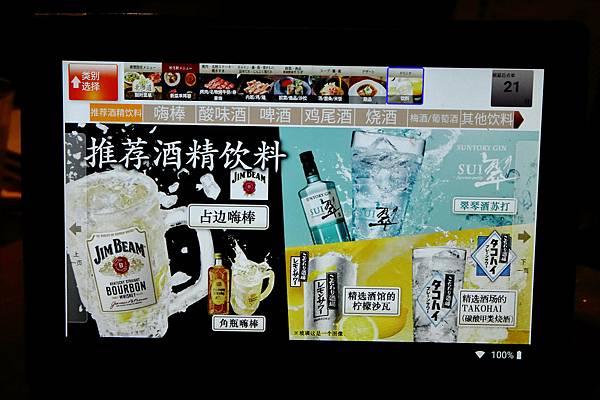
Task: Tap the WiFi signal icon in status bar
Action: click(x=480, y=354)
